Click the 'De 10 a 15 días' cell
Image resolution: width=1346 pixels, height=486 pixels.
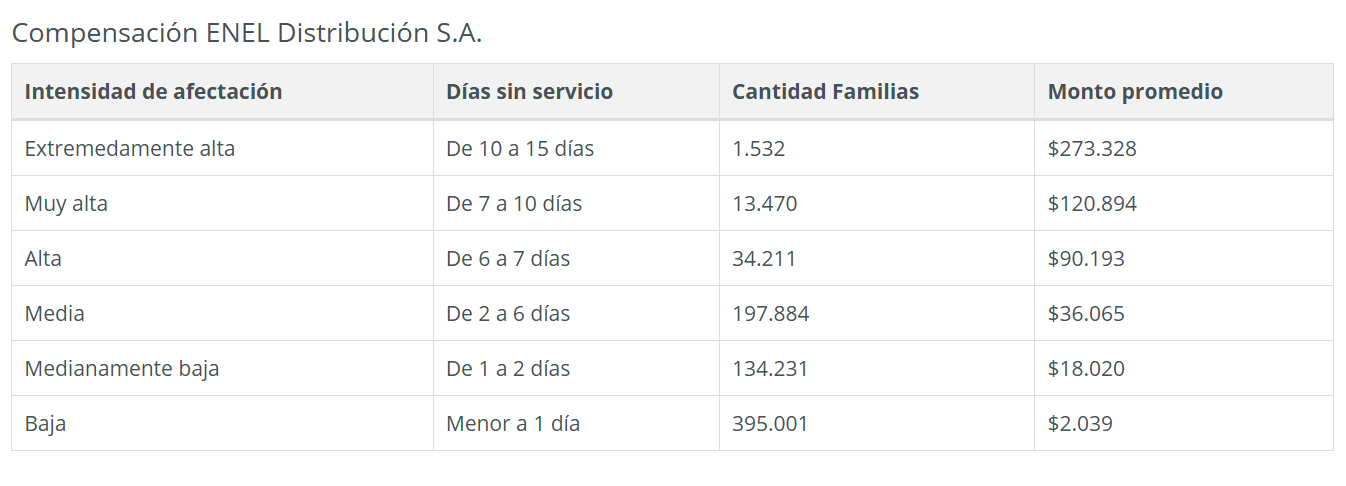[520, 149]
